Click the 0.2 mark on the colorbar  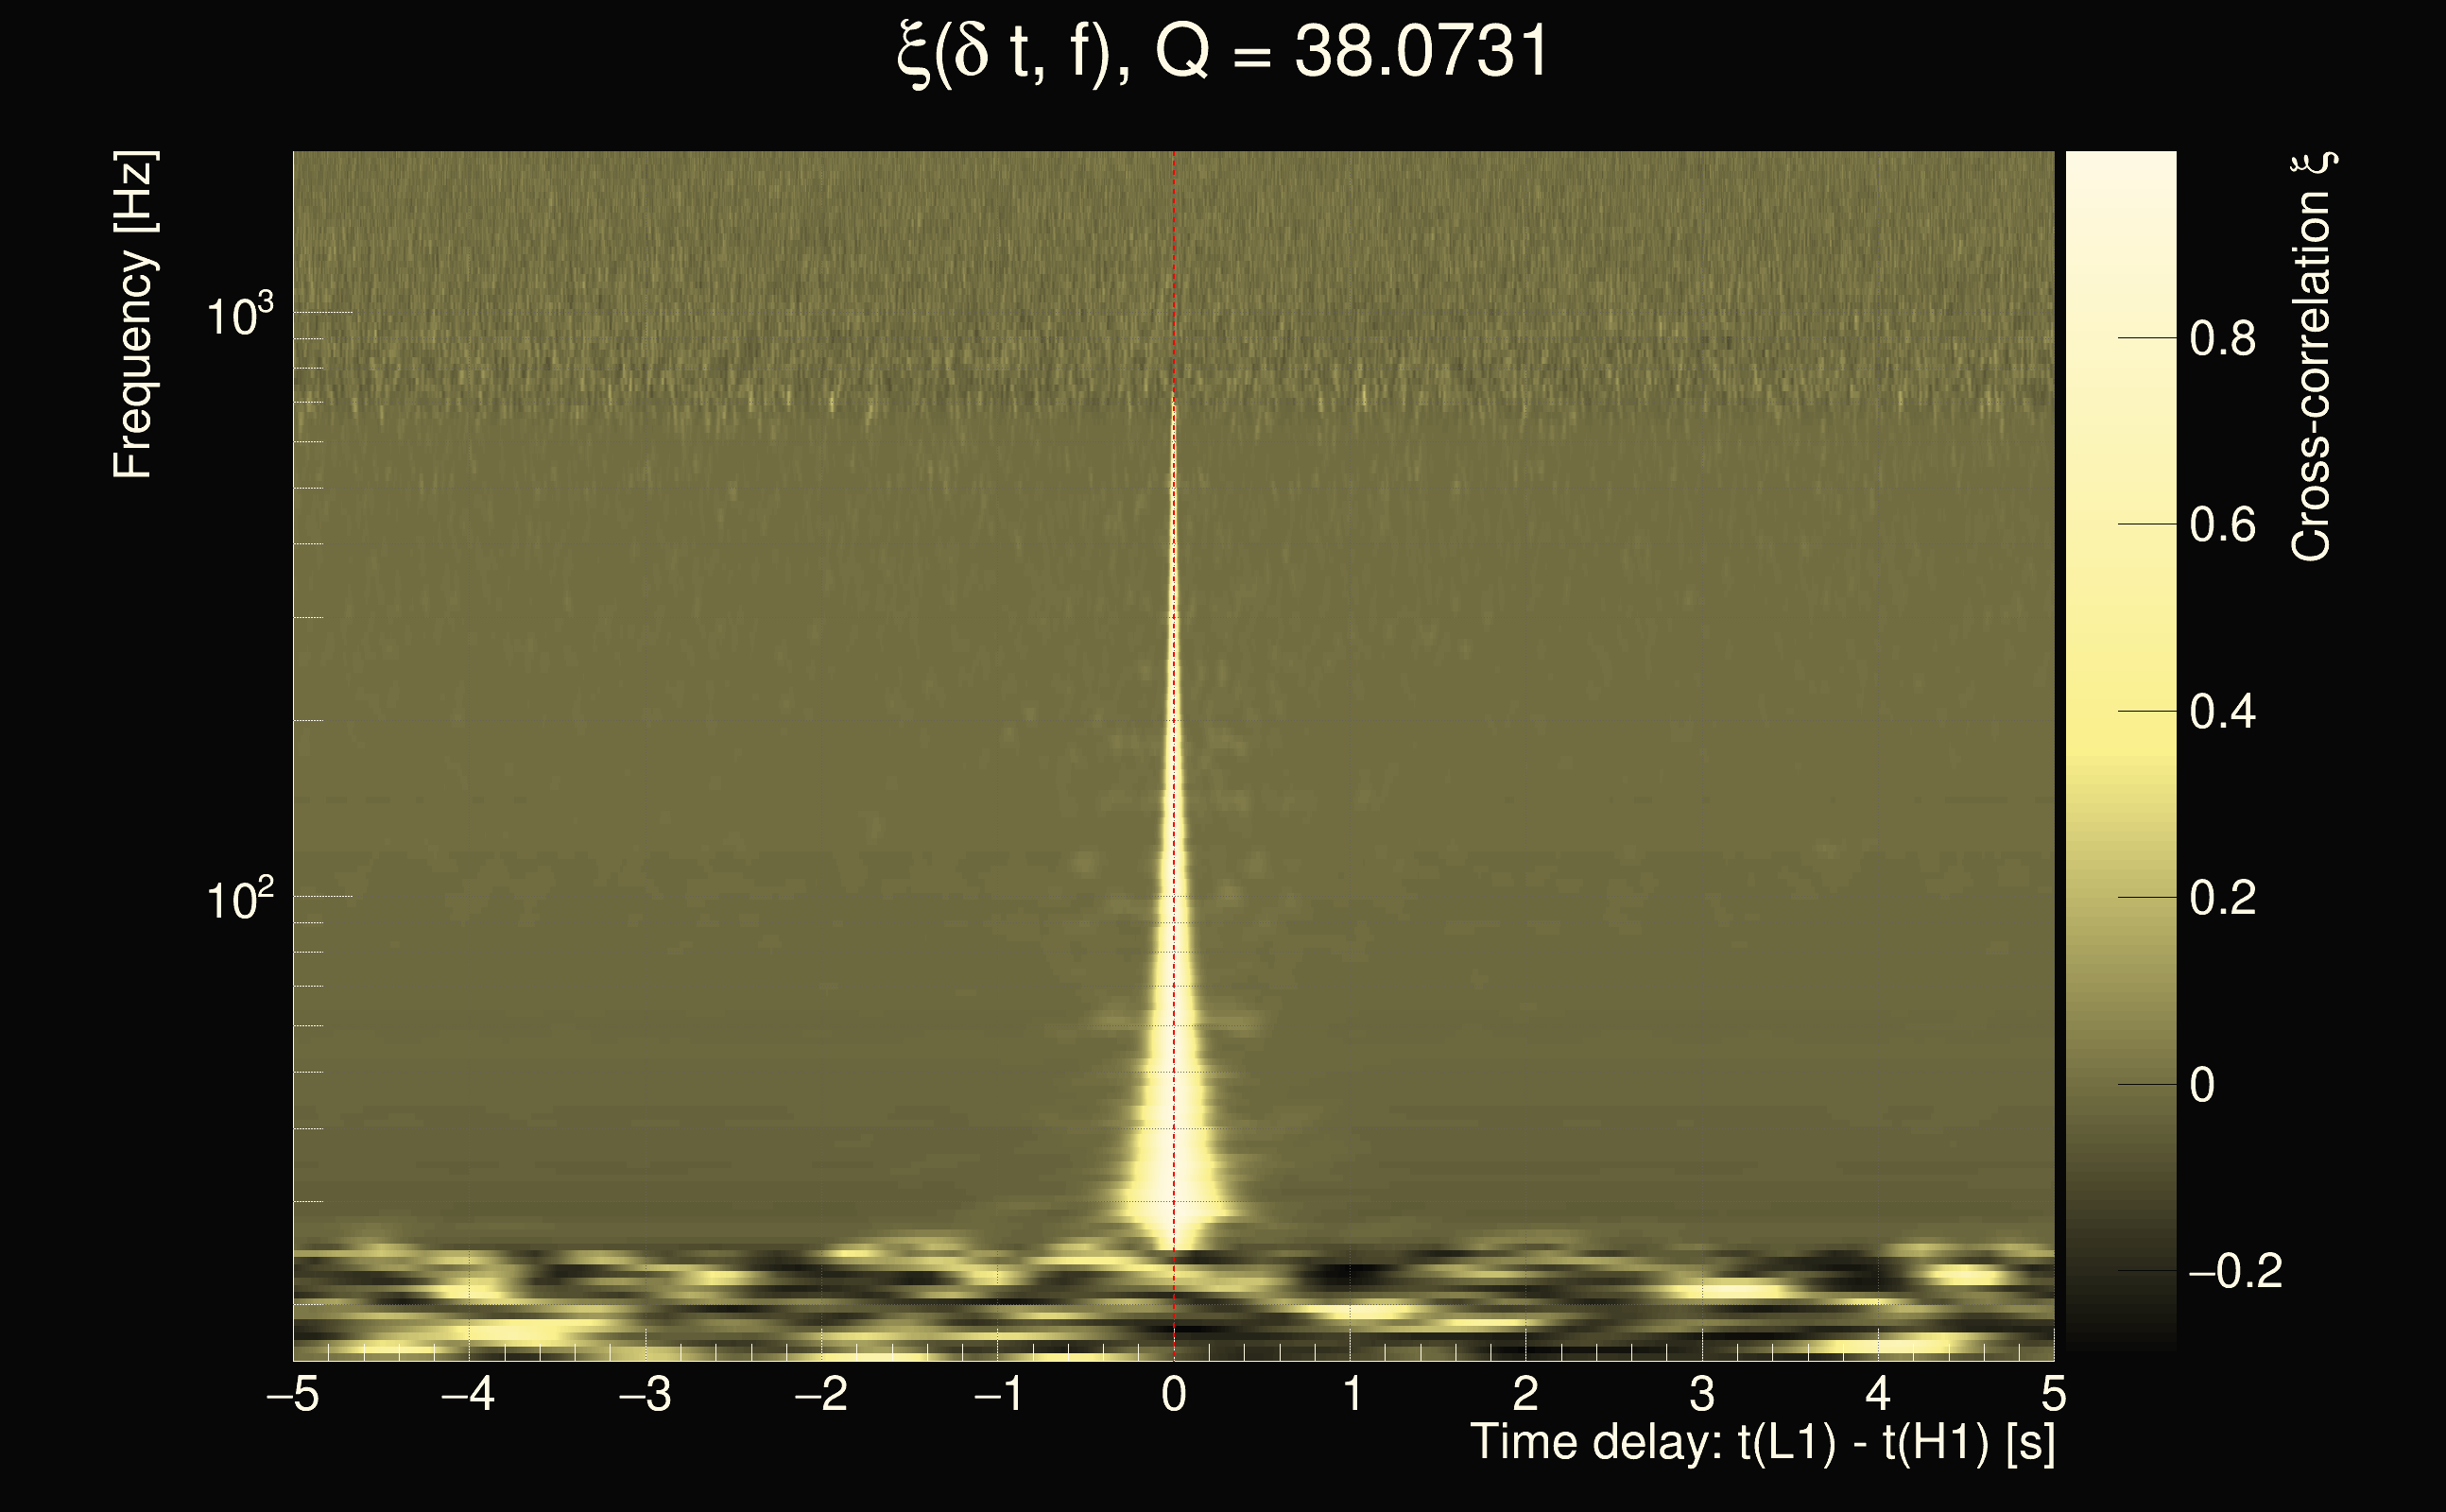click(2222, 898)
